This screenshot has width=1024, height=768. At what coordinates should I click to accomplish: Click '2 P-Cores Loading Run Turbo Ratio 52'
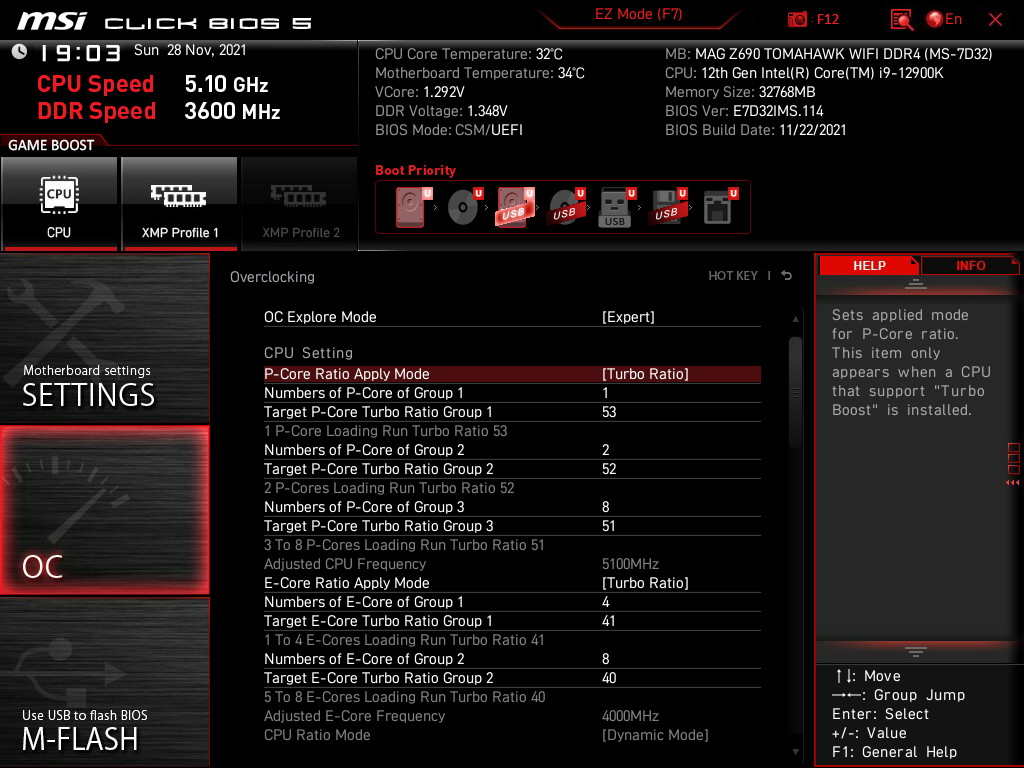coord(389,488)
